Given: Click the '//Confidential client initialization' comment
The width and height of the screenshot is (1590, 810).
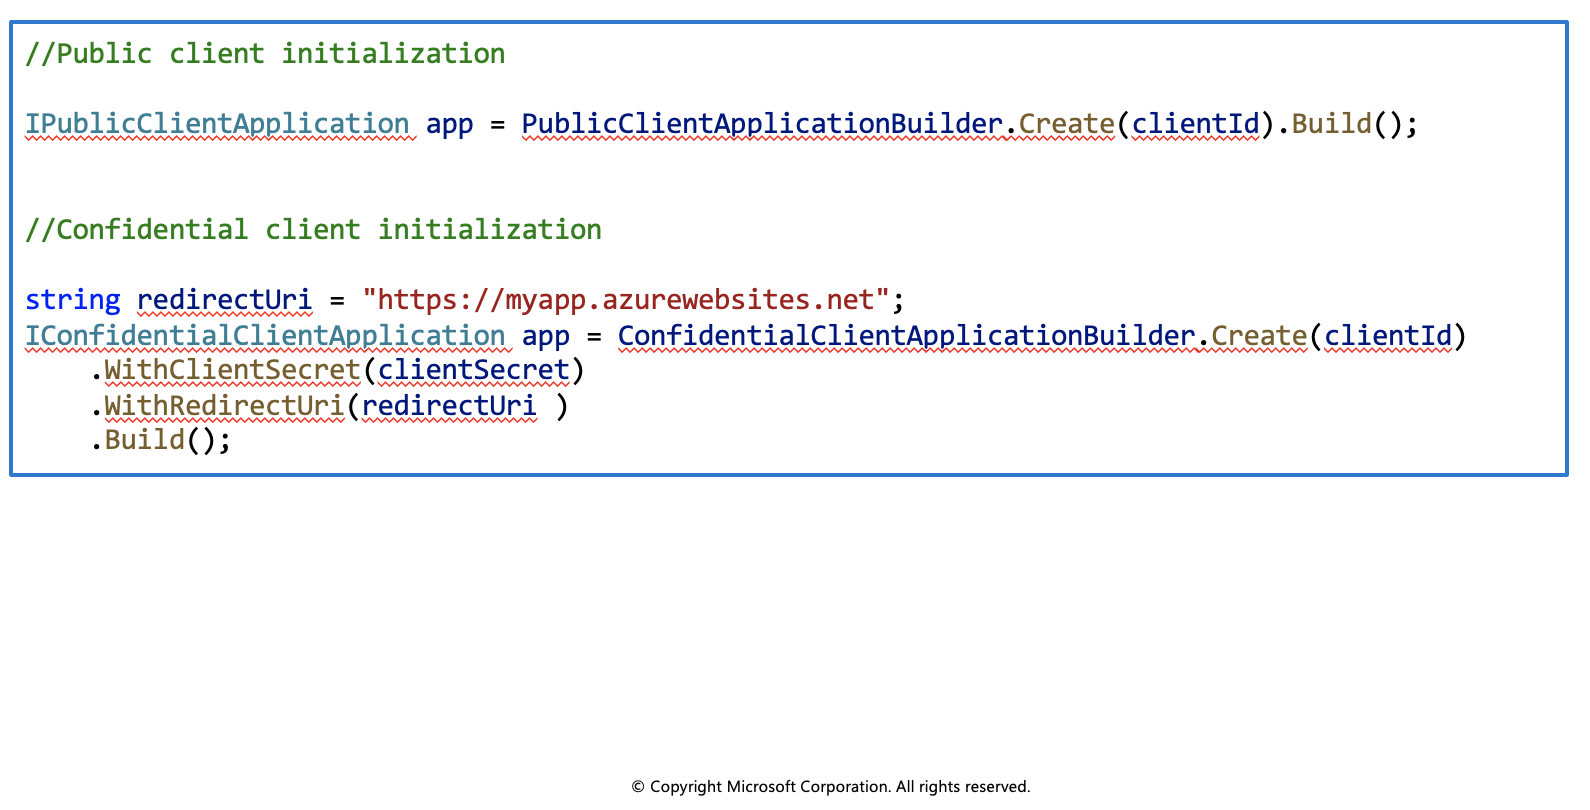Looking at the screenshot, I should pyautogui.click(x=313, y=230).
